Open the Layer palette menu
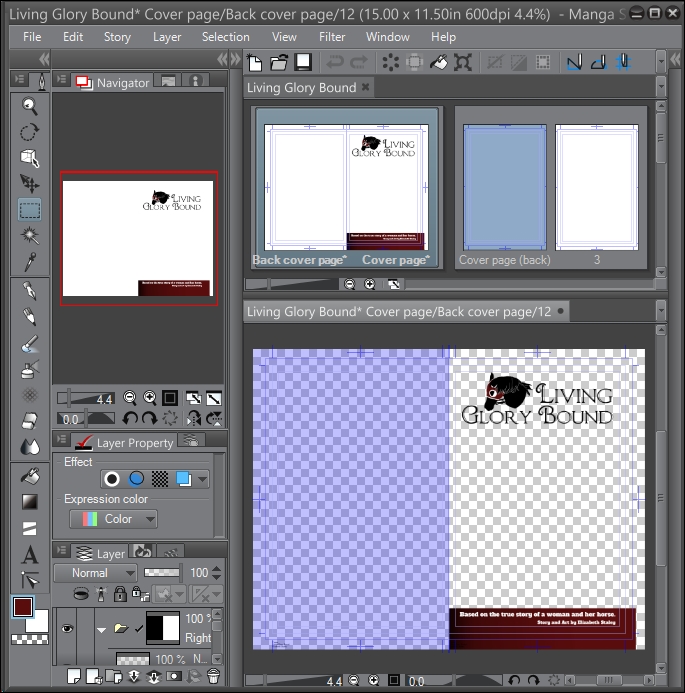The width and height of the screenshot is (685, 693). pyautogui.click(x=61, y=551)
